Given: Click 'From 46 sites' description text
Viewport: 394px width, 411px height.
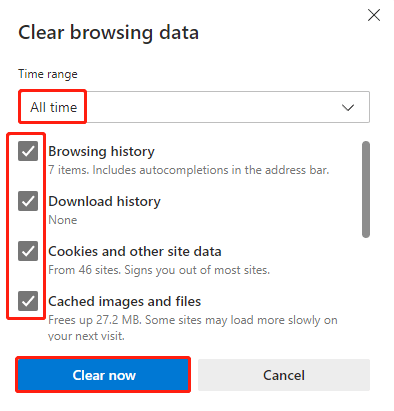Looking at the screenshot, I should (x=159, y=270).
